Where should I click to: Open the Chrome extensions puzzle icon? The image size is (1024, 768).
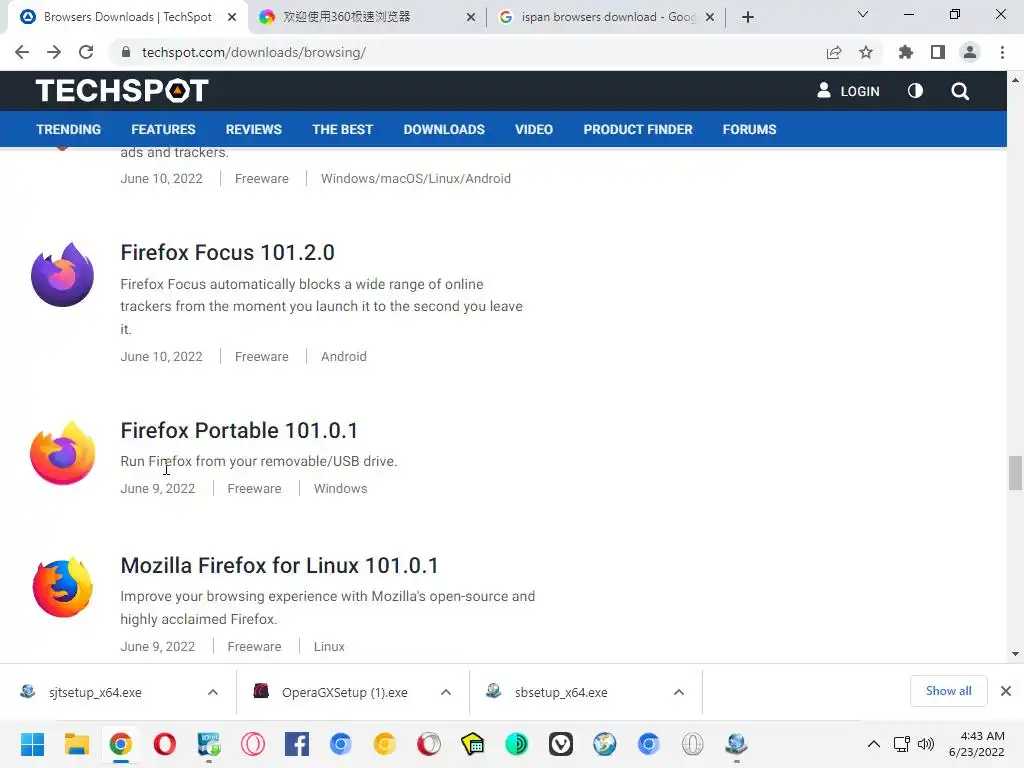(906, 52)
